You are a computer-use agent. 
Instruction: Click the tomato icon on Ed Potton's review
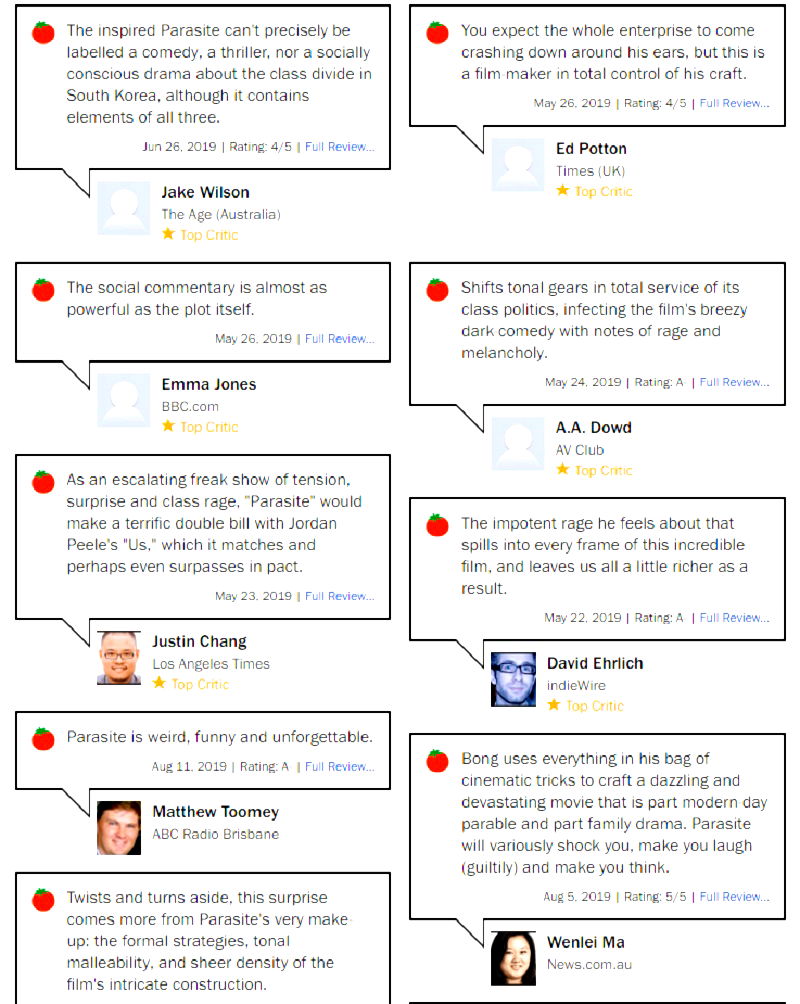tap(437, 32)
